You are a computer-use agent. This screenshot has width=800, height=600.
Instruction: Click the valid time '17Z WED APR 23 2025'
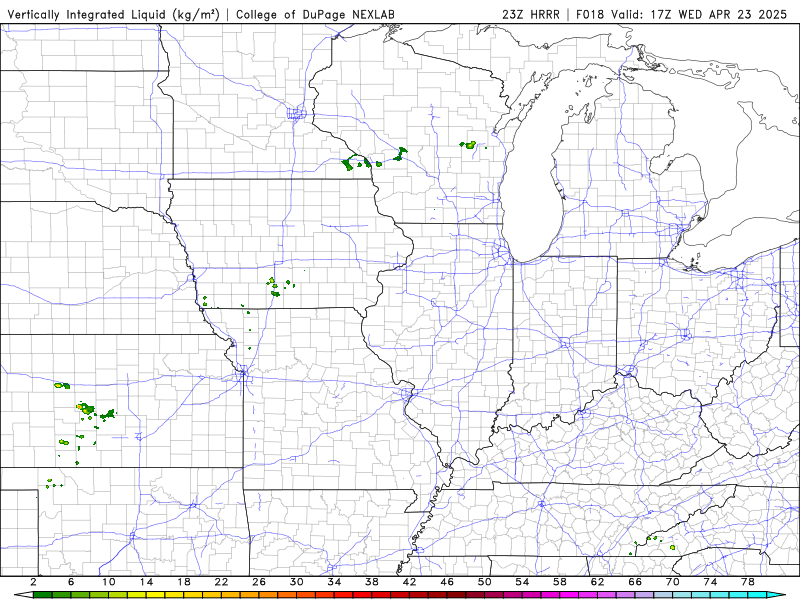(719, 14)
